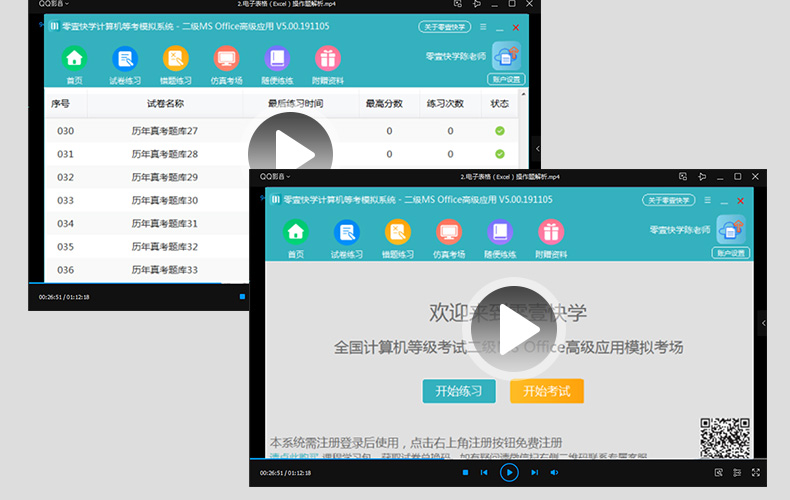The image size is (790, 500).
Task: Open QQ影音 dropdown menu in back player
Action: 53,4
